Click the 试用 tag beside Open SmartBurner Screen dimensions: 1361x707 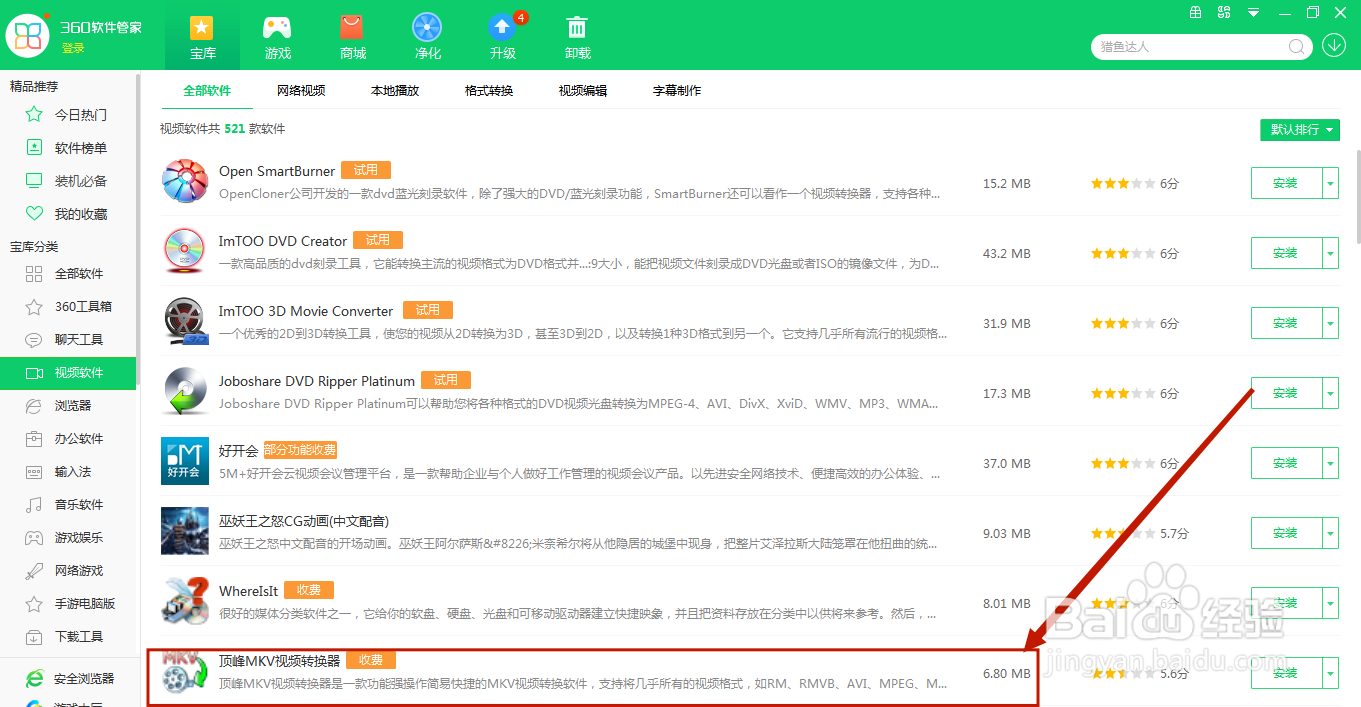(366, 170)
